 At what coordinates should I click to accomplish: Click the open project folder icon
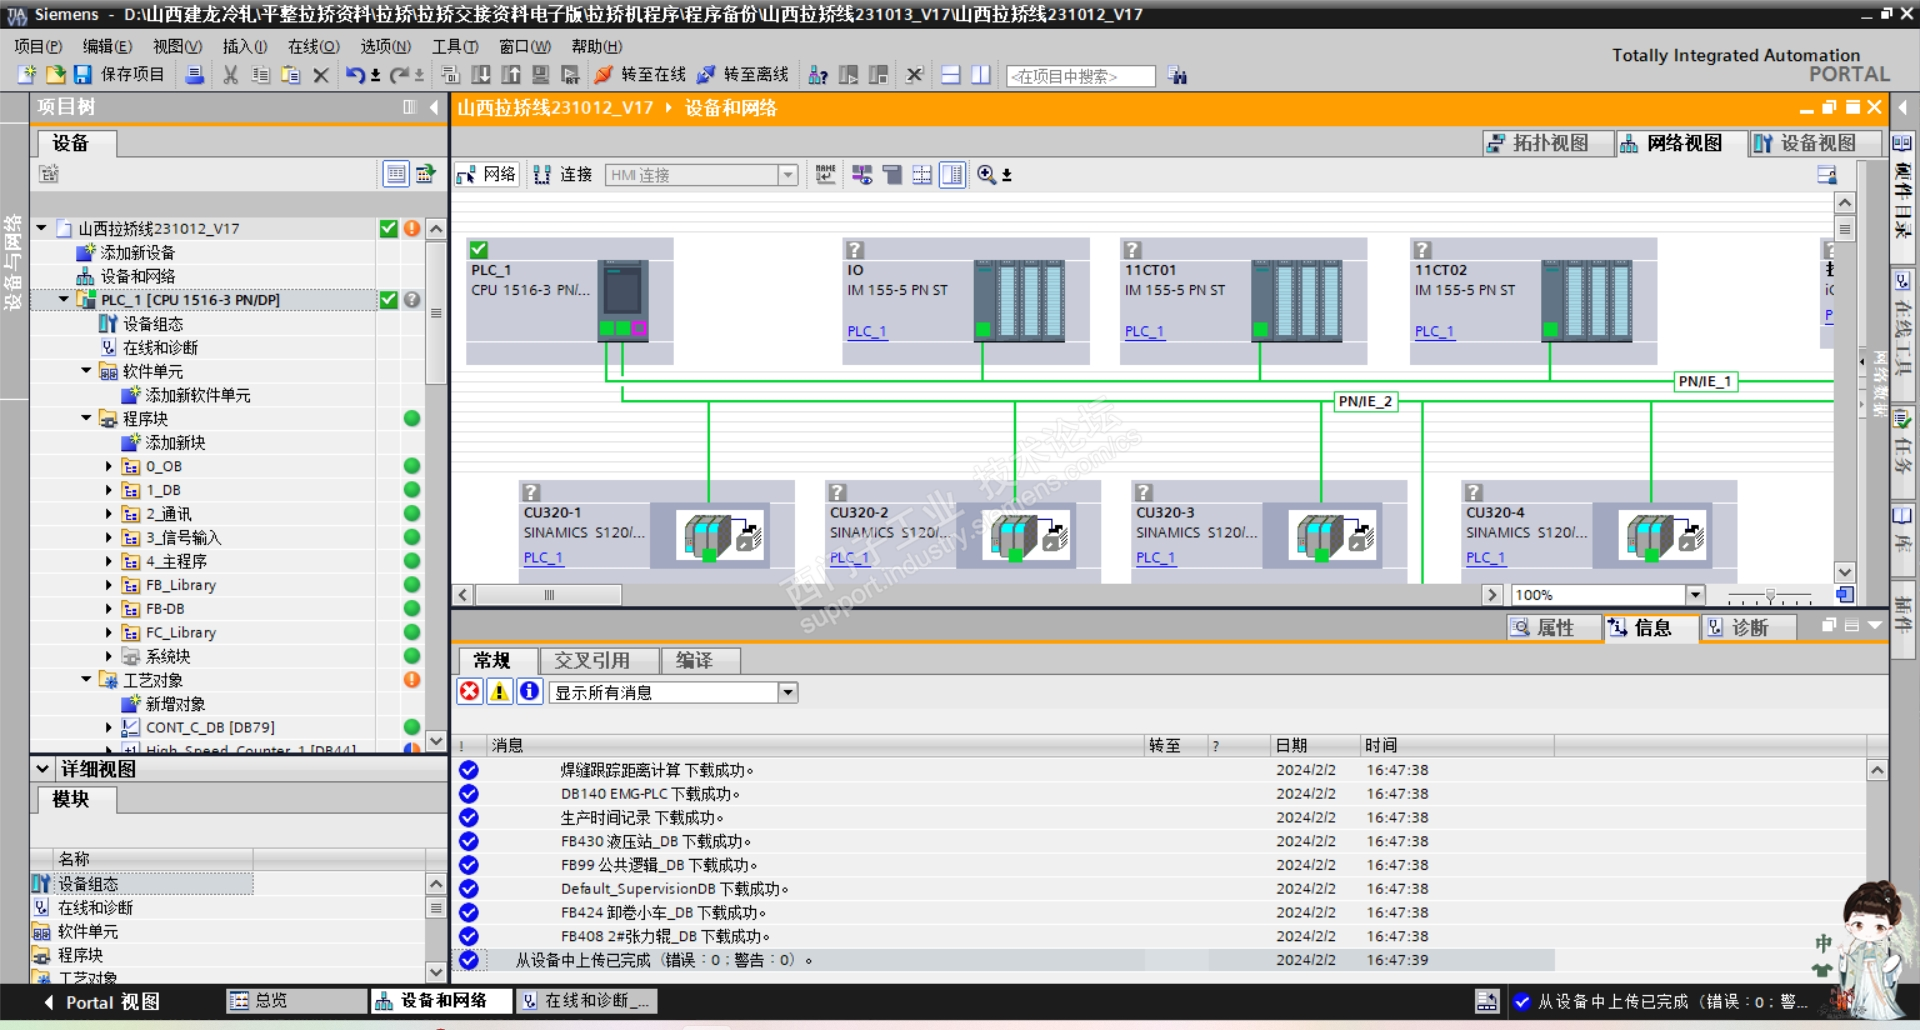pyautogui.click(x=55, y=75)
